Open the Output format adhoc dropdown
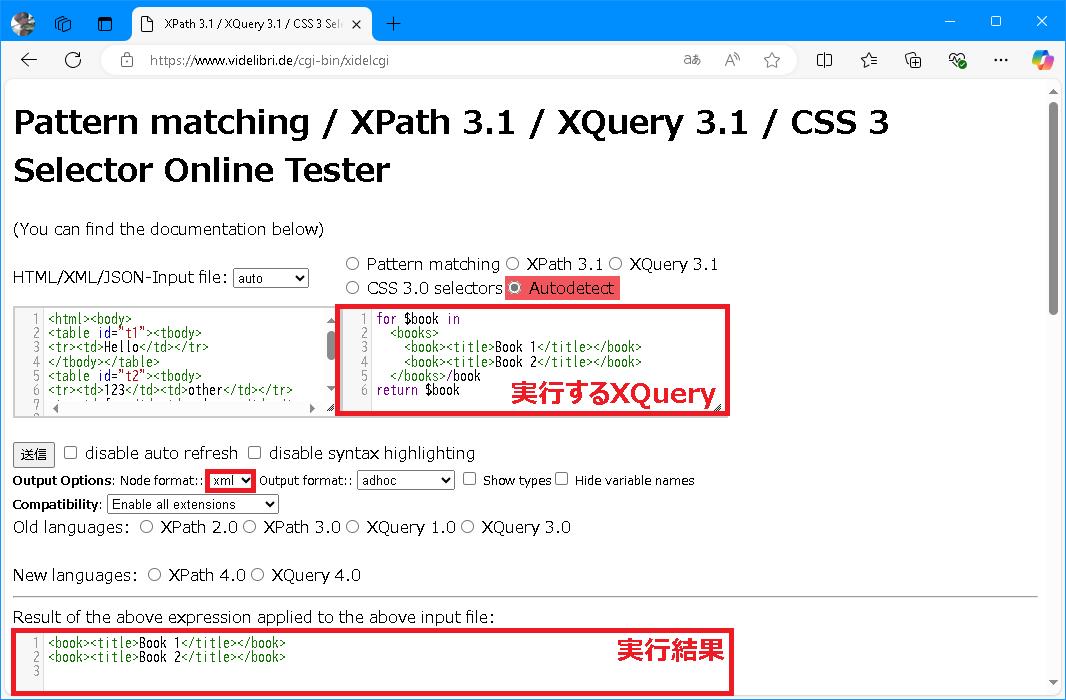1066x700 pixels. click(405, 480)
